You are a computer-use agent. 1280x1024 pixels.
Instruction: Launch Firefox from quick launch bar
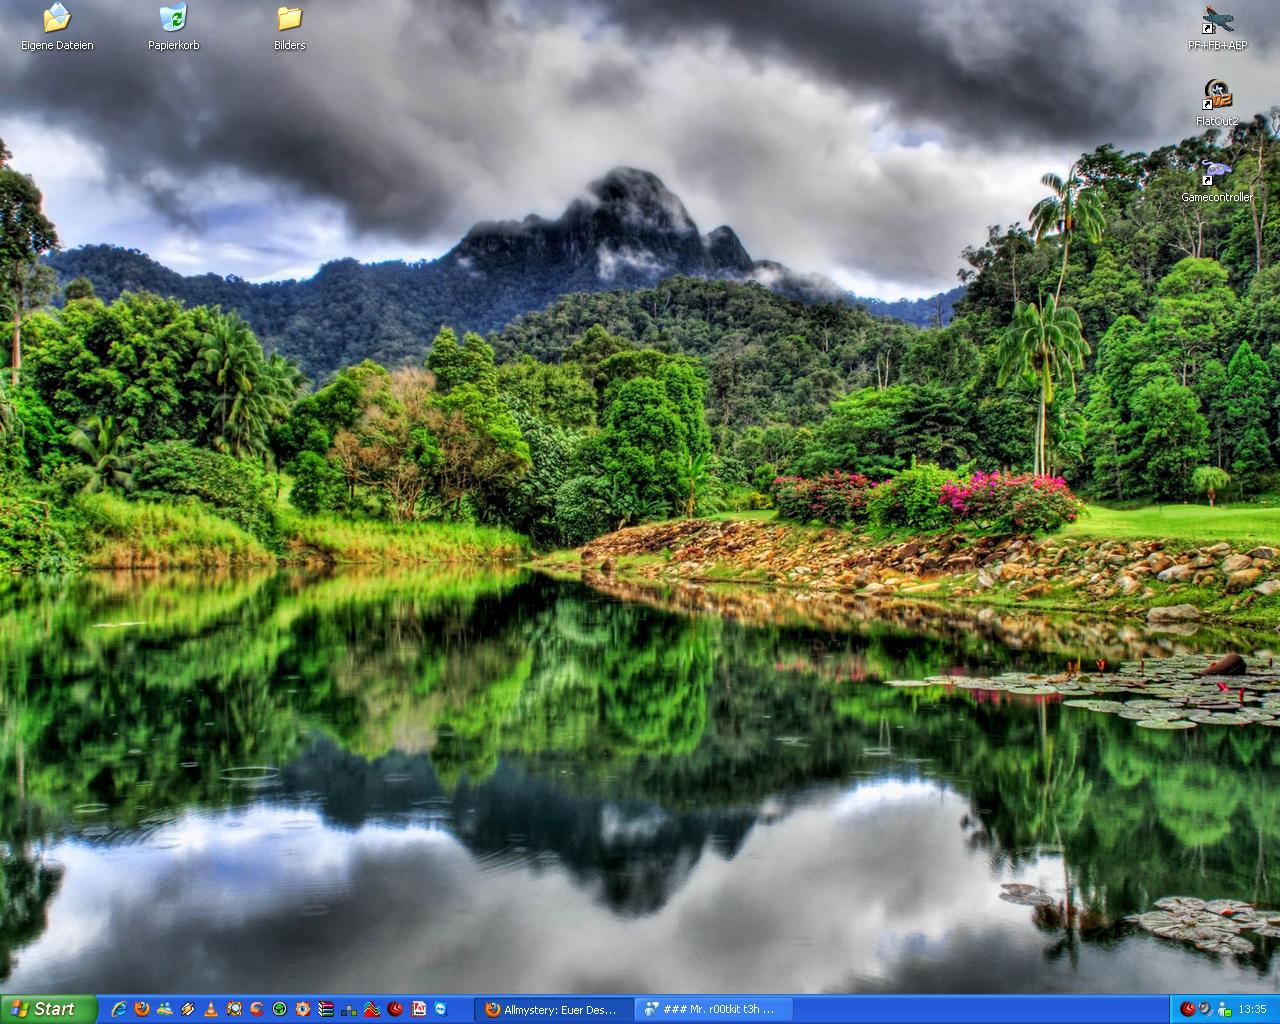[x=142, y=1009]
